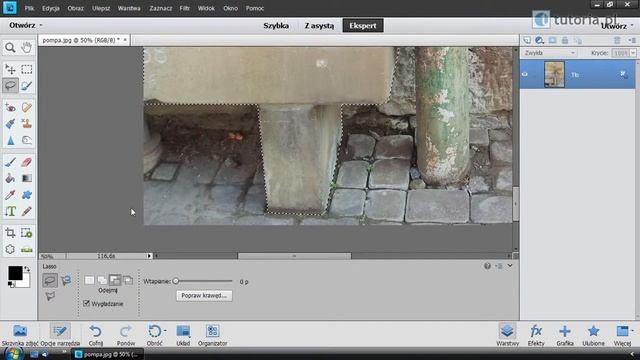Image resolution: width=640 pixels, height=360 pixels.
Task: Select the Type (T) tool
Action: pos(10,211)
